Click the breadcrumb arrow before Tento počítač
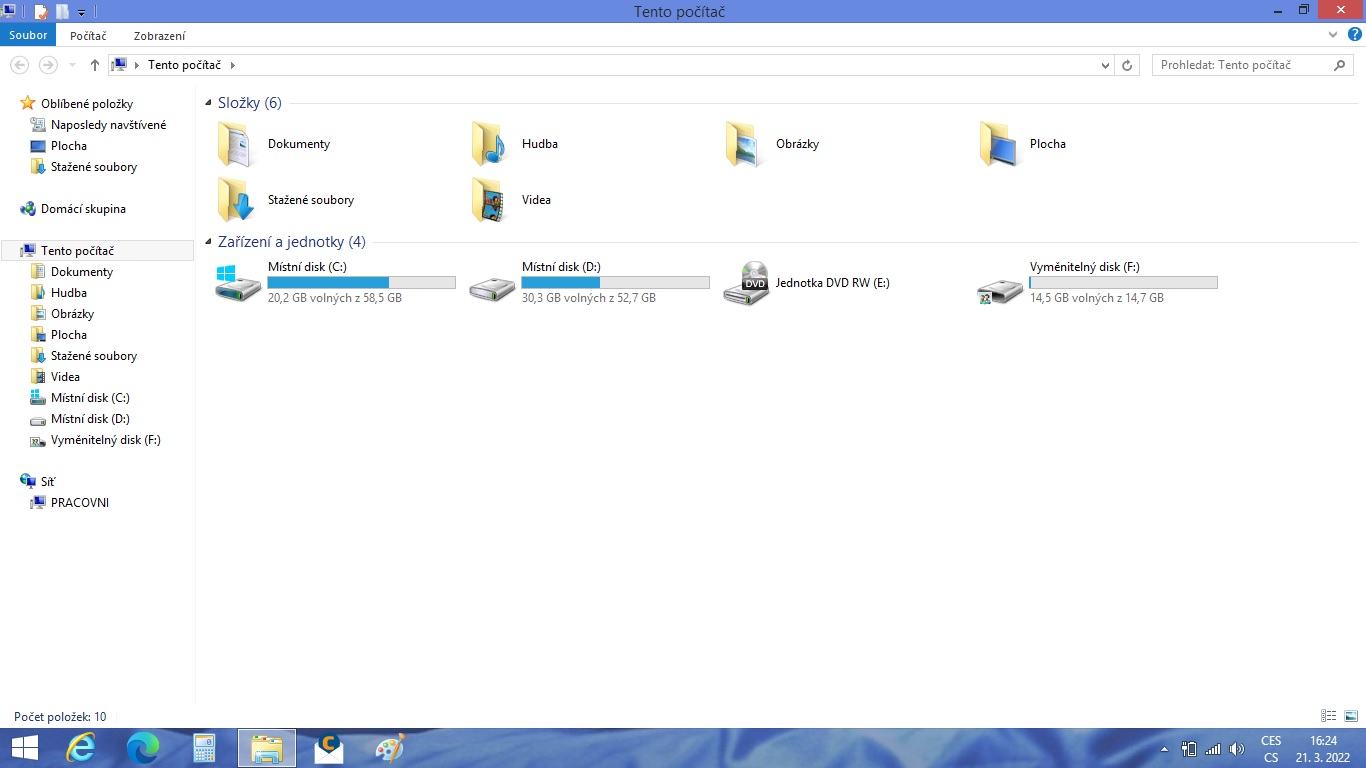This screenshot has width=1366, height=768. 137,65
